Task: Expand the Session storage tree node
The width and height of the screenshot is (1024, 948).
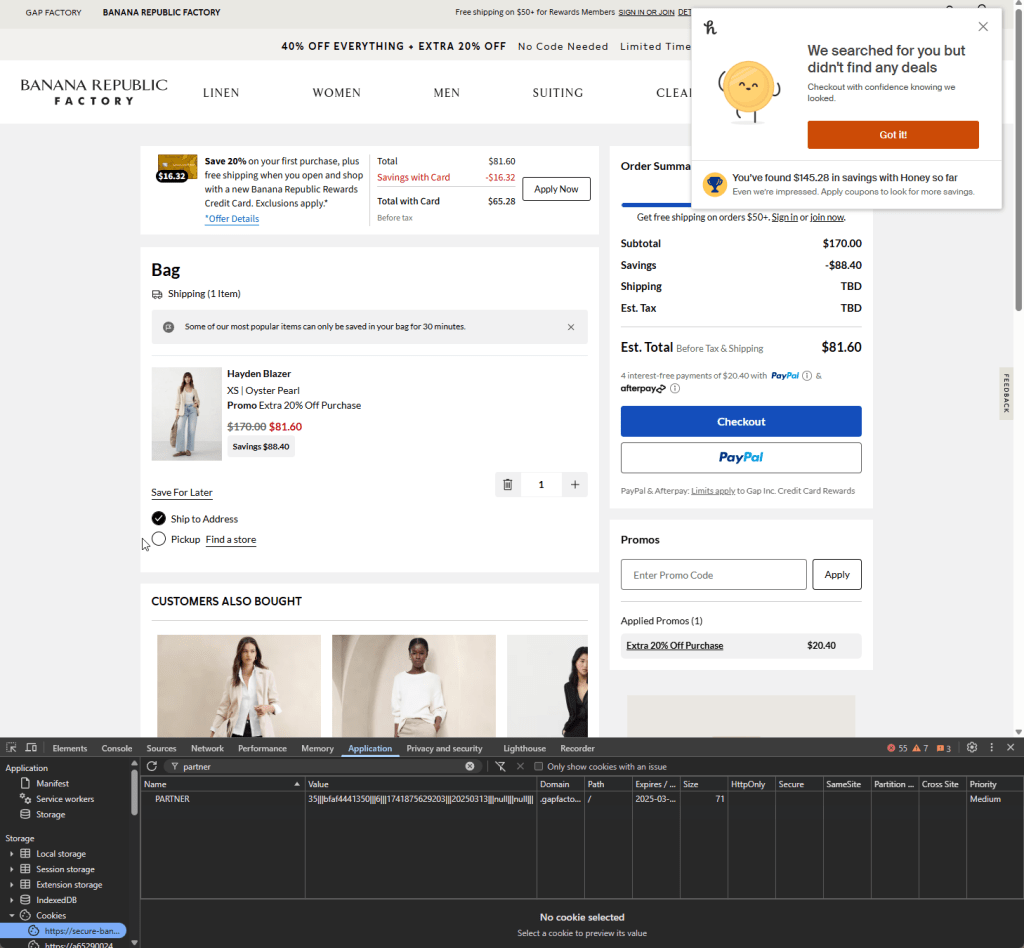Action: [x=12, y=869]
